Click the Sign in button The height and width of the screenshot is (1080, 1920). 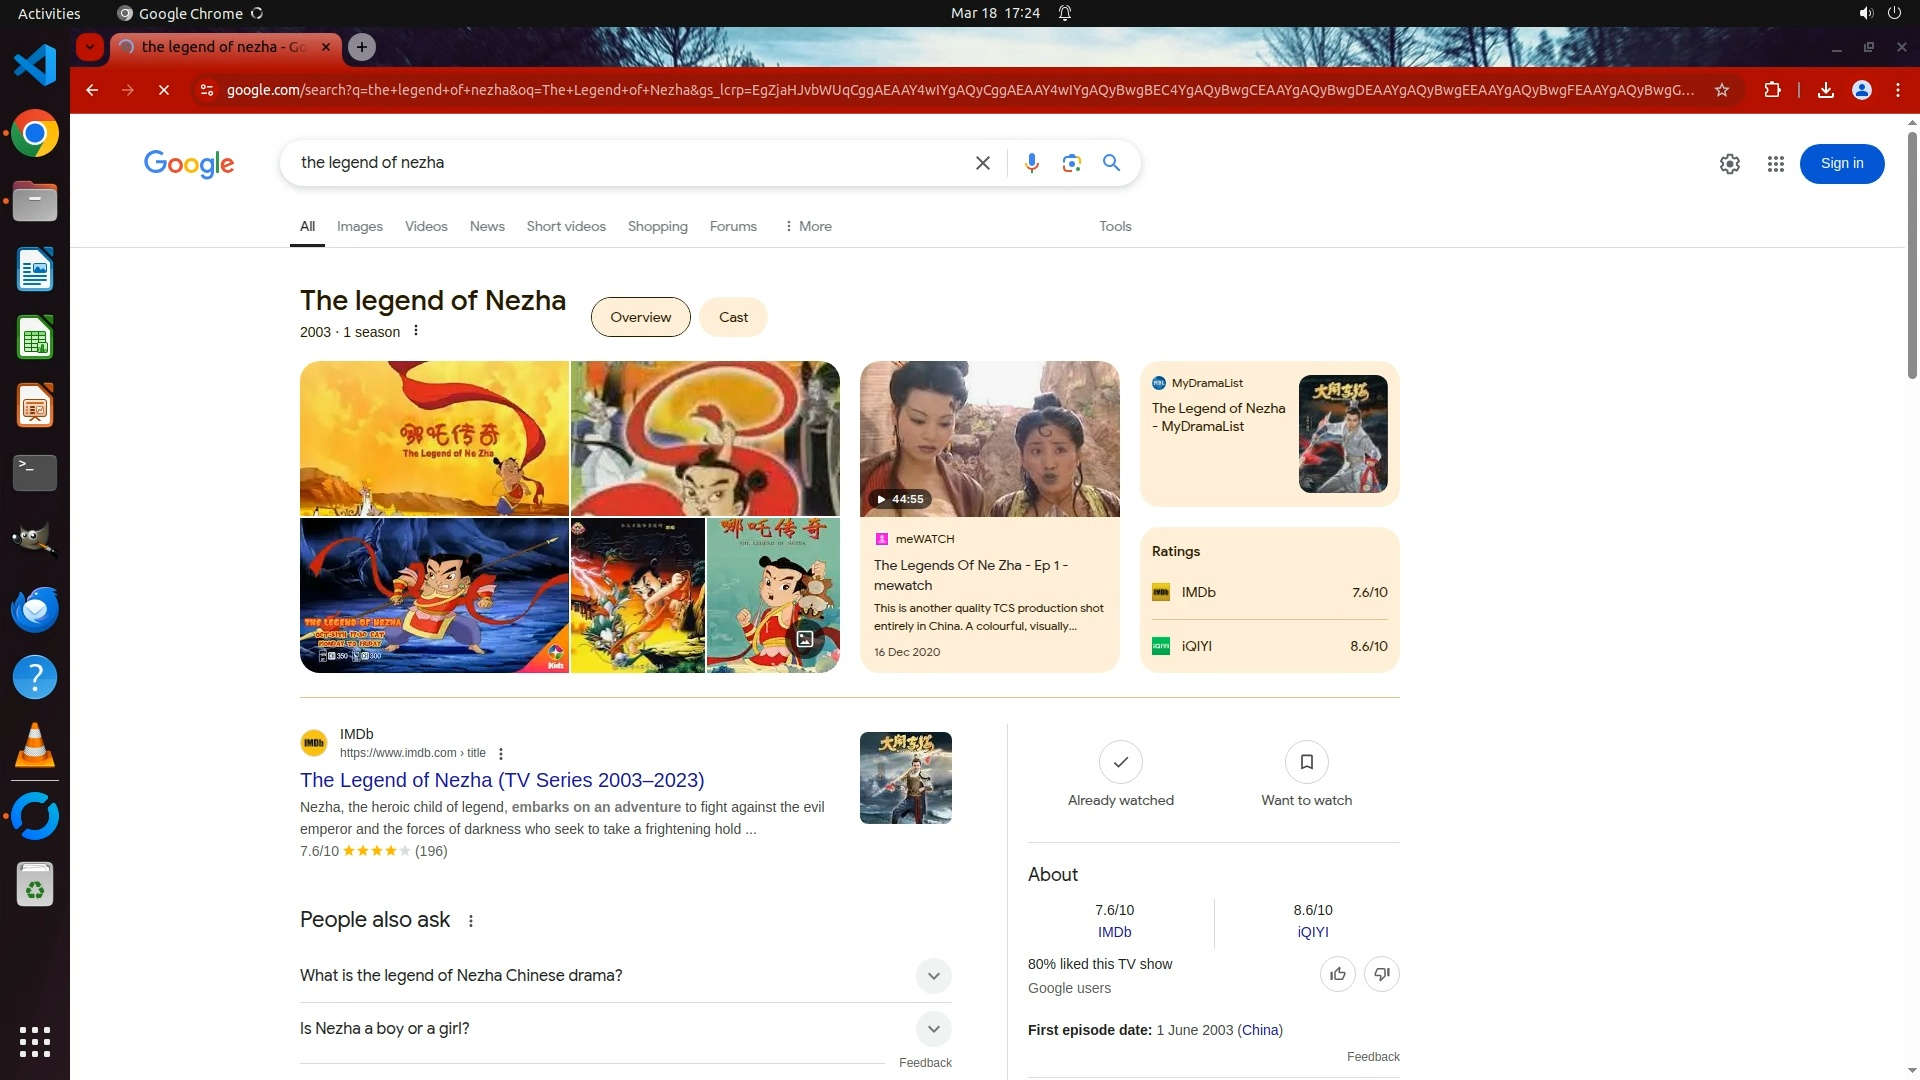click(x=1841, y=164)
